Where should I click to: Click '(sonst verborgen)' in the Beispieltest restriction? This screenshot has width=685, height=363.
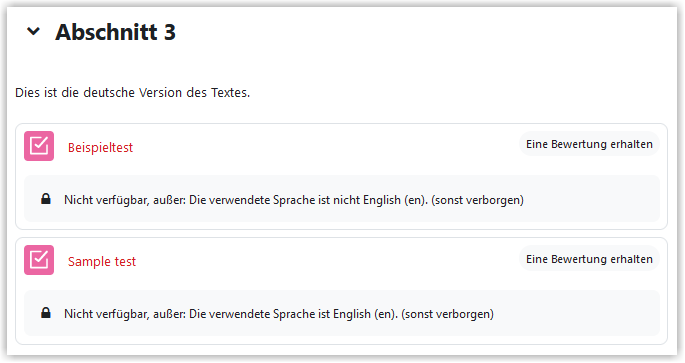[x=477, y=200]
